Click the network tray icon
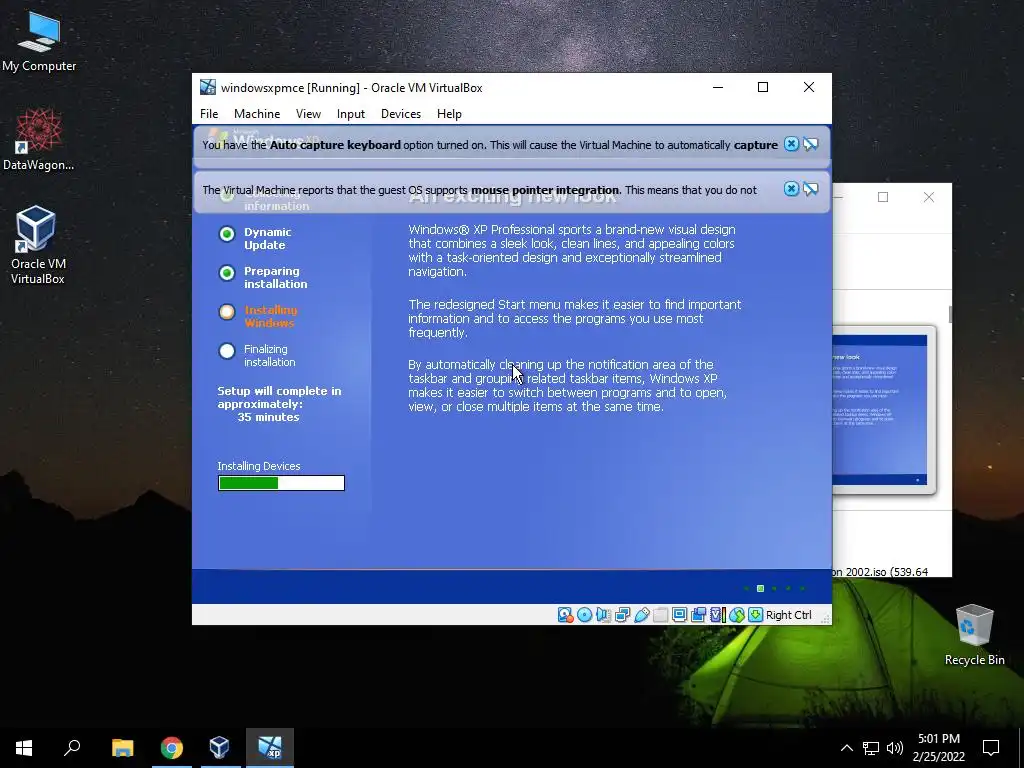The image size is (1024, 768). click(871, 748)
